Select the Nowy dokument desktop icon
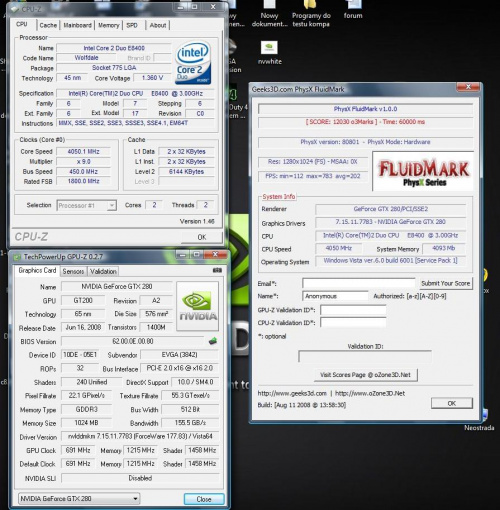 [269, 14]
